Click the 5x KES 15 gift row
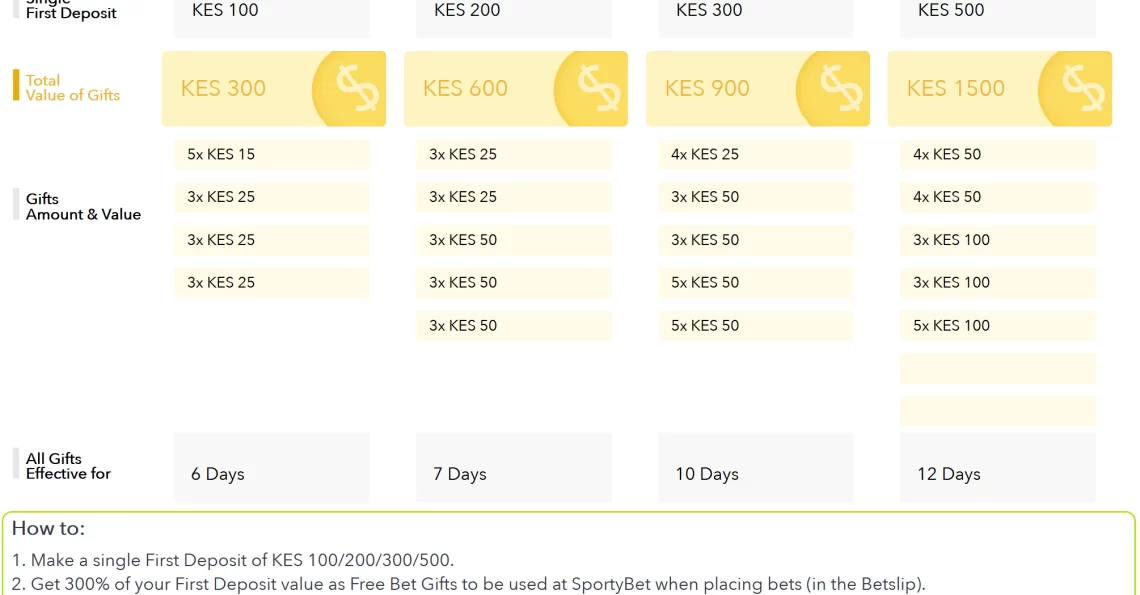The width and height of the screenshot is (1140, 595). point(272,154)
